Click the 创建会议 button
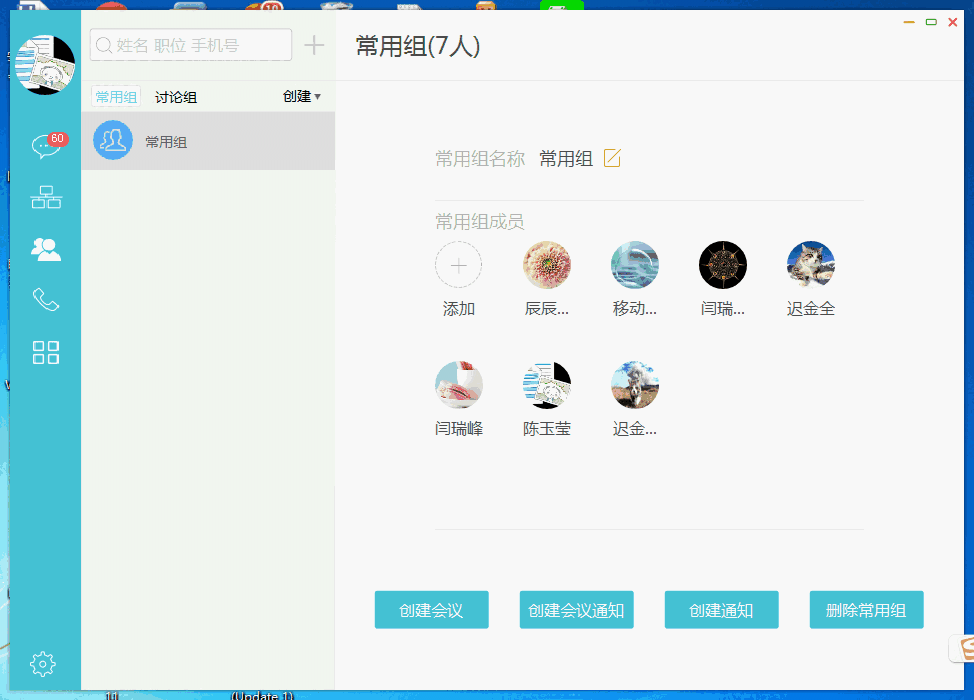This screenshot has width=974, height=700. 431,609
